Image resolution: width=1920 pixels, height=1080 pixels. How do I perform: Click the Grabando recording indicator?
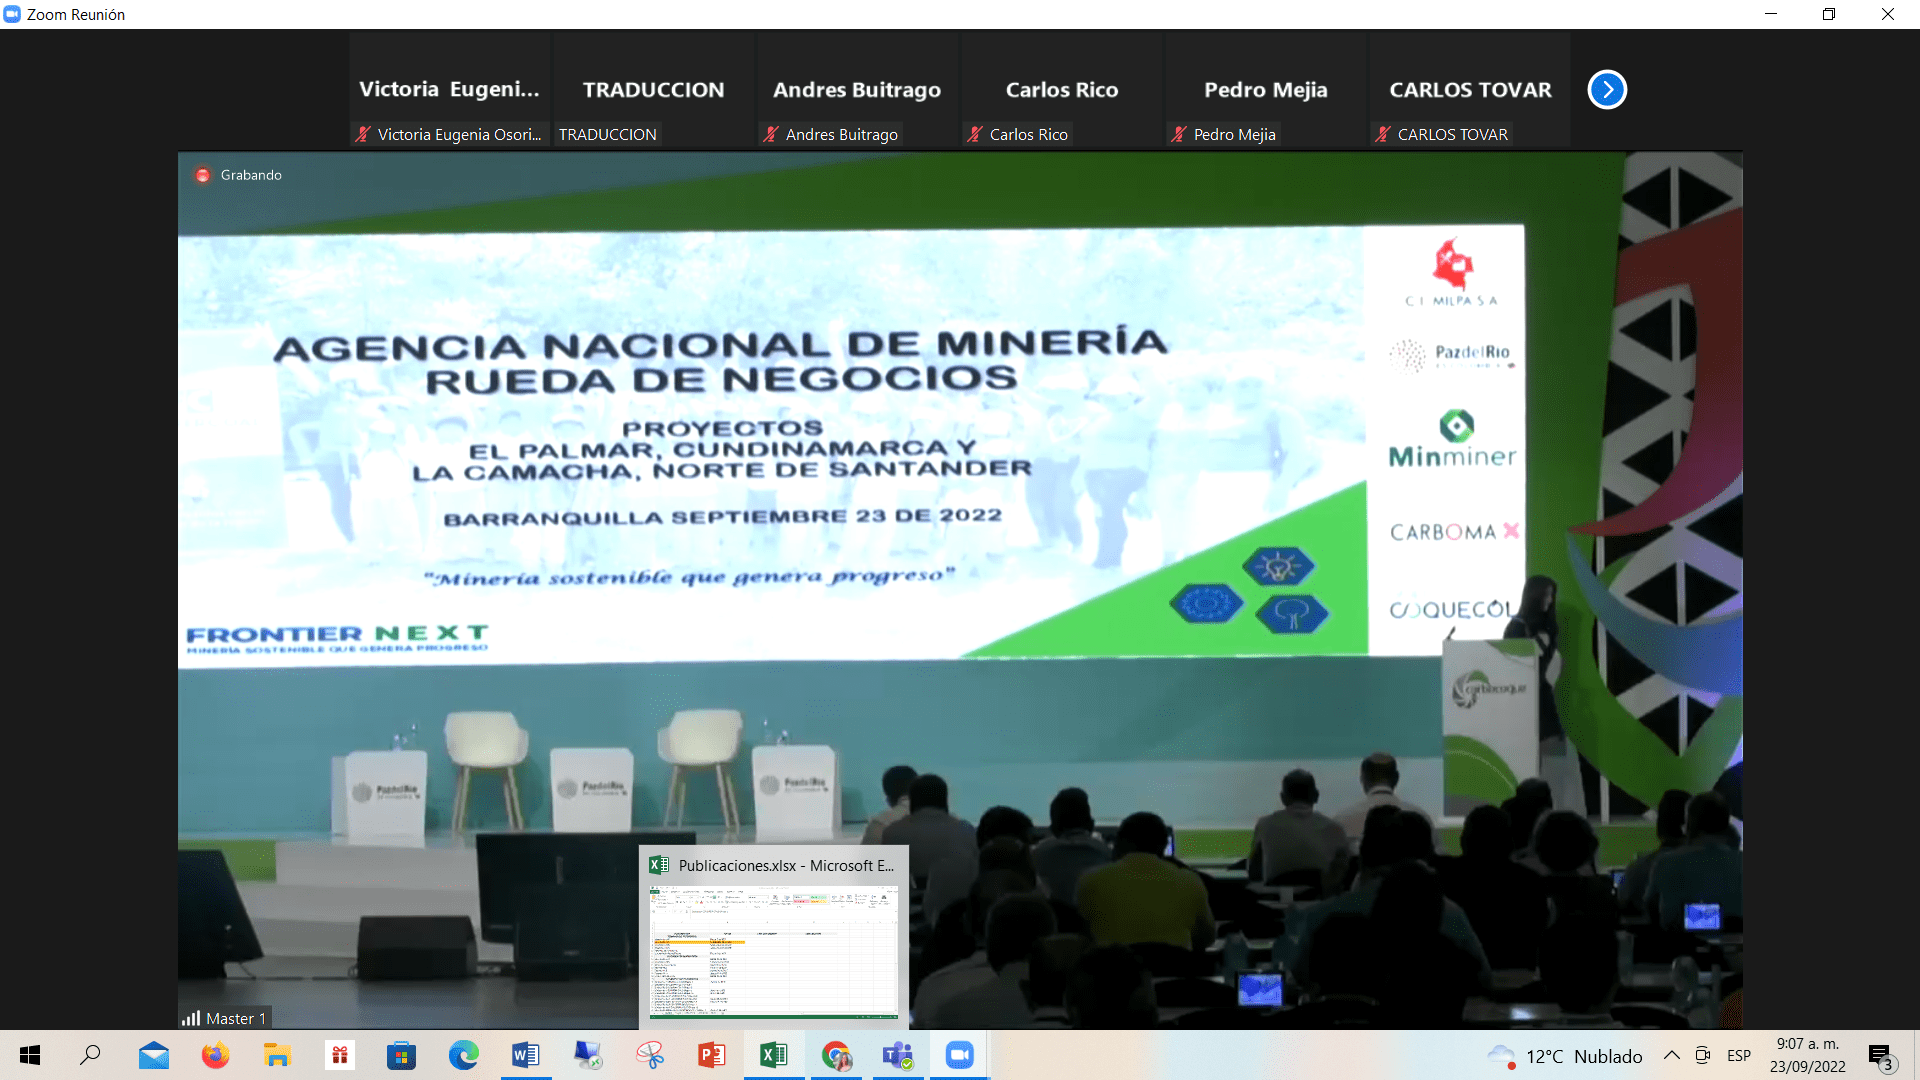tap(238, 175)
